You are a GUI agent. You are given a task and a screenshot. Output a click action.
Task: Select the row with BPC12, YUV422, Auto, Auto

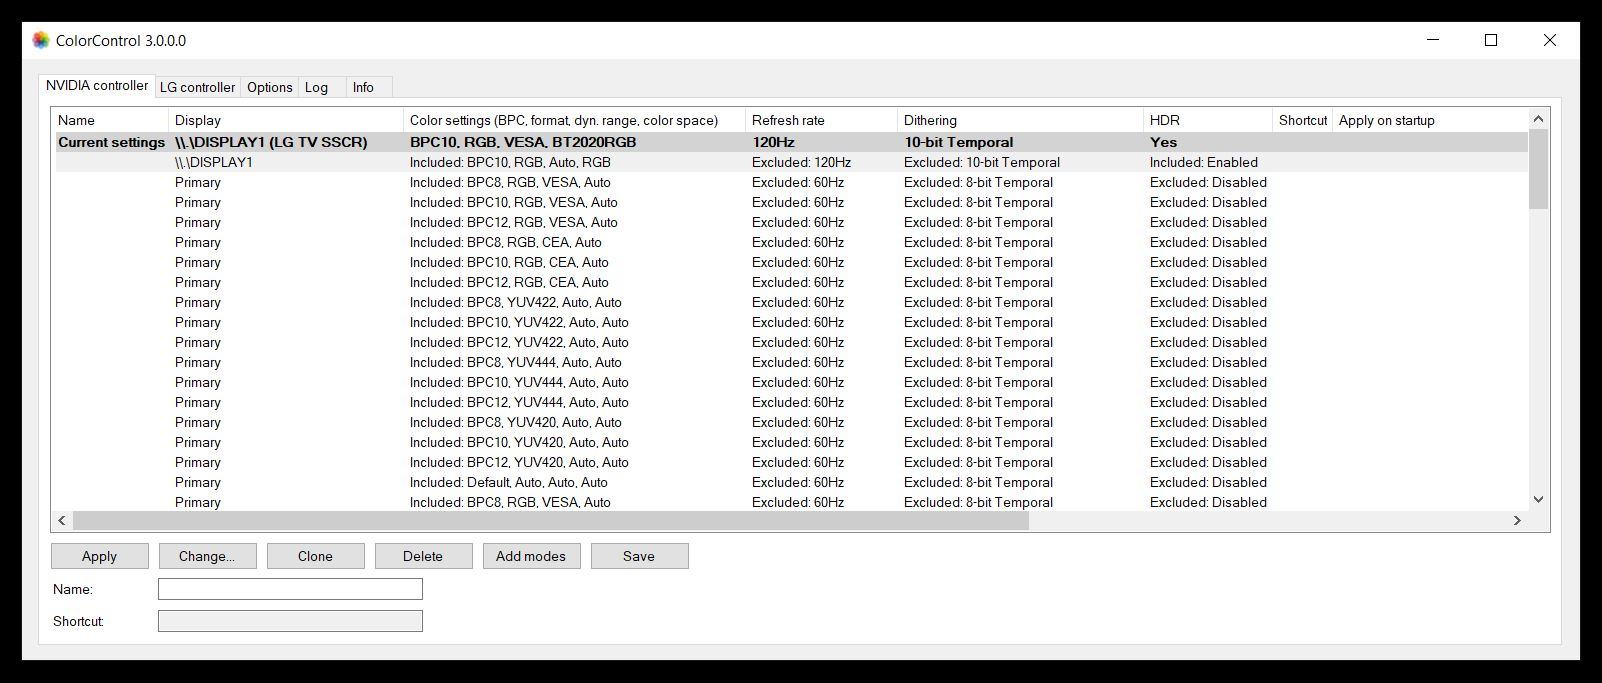[791, 342]
